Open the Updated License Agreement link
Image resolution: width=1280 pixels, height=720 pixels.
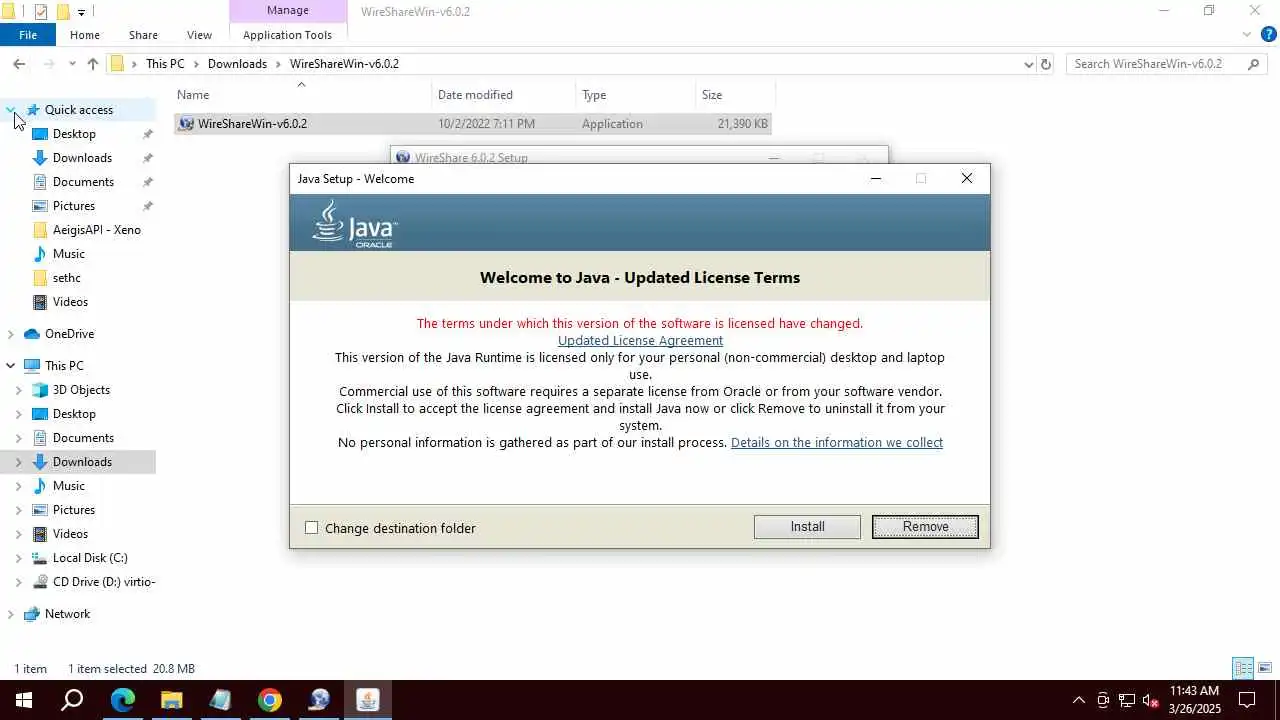pos(640,340)
